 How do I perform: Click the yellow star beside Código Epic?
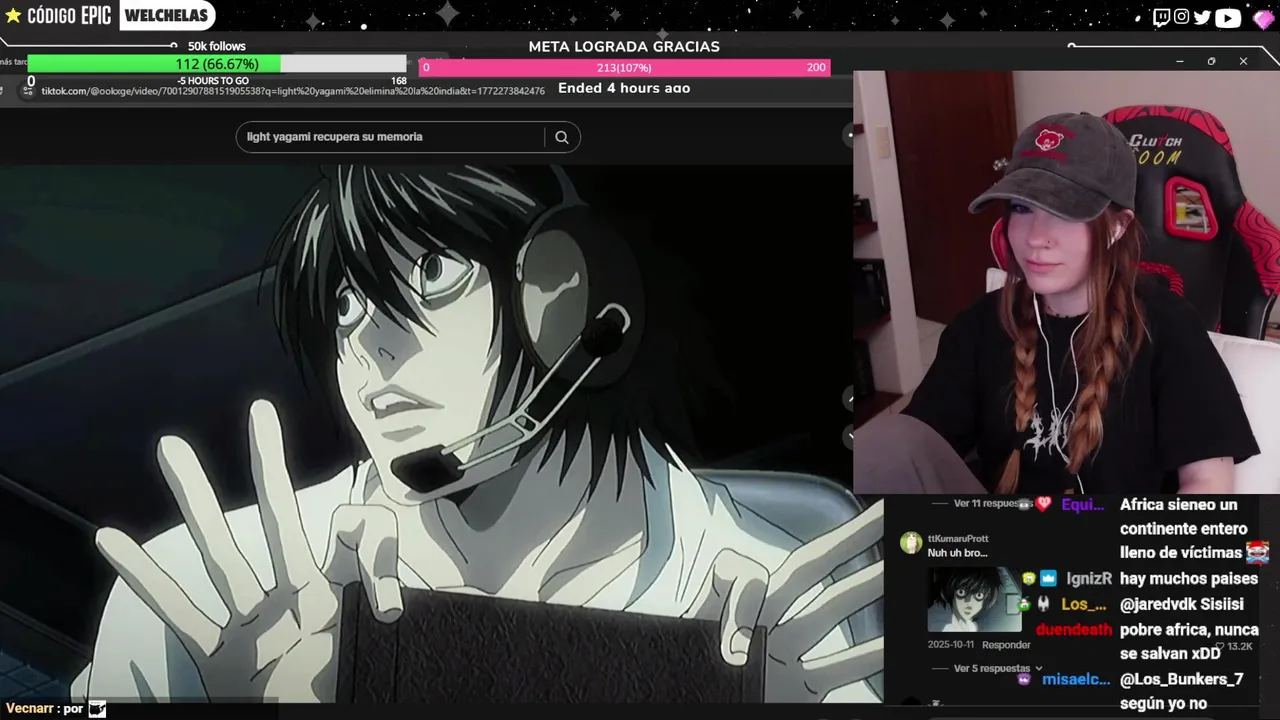point(13,16)
